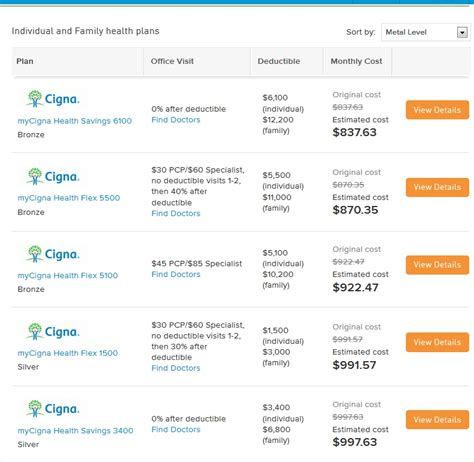
Task: Open myCigna Health Savings 6100 plan link
Action: click(x=75, y=121)
